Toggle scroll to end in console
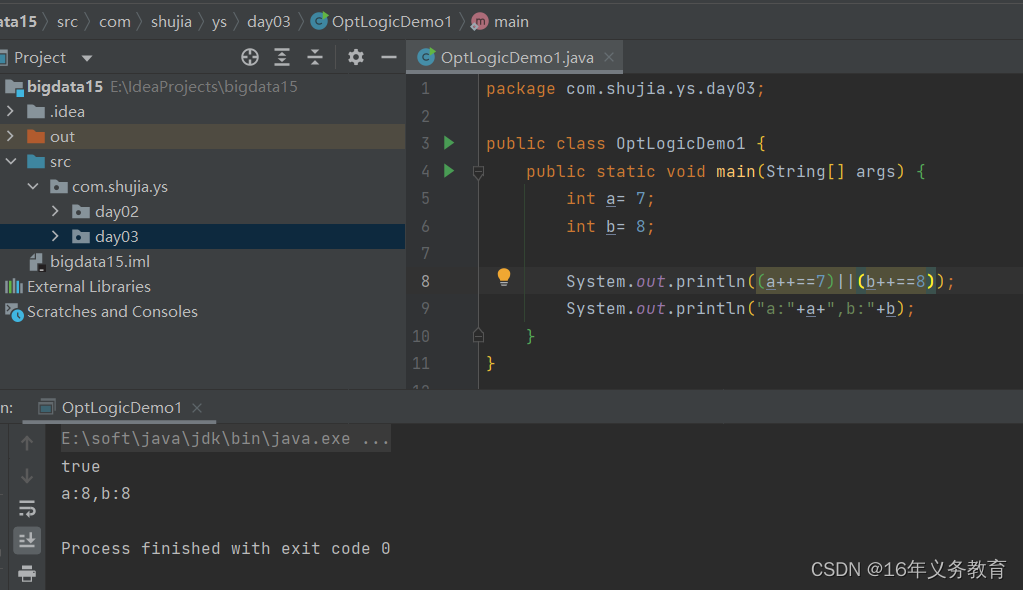 tap(27, 540)
